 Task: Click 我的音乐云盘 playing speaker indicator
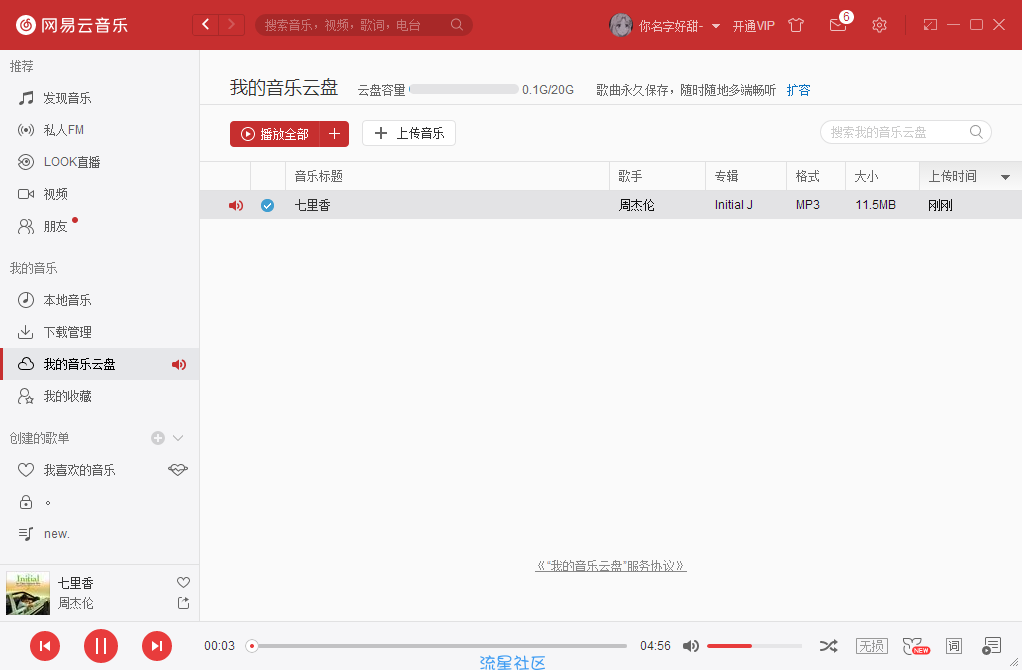pyautogui.click(x=179, y=364)
